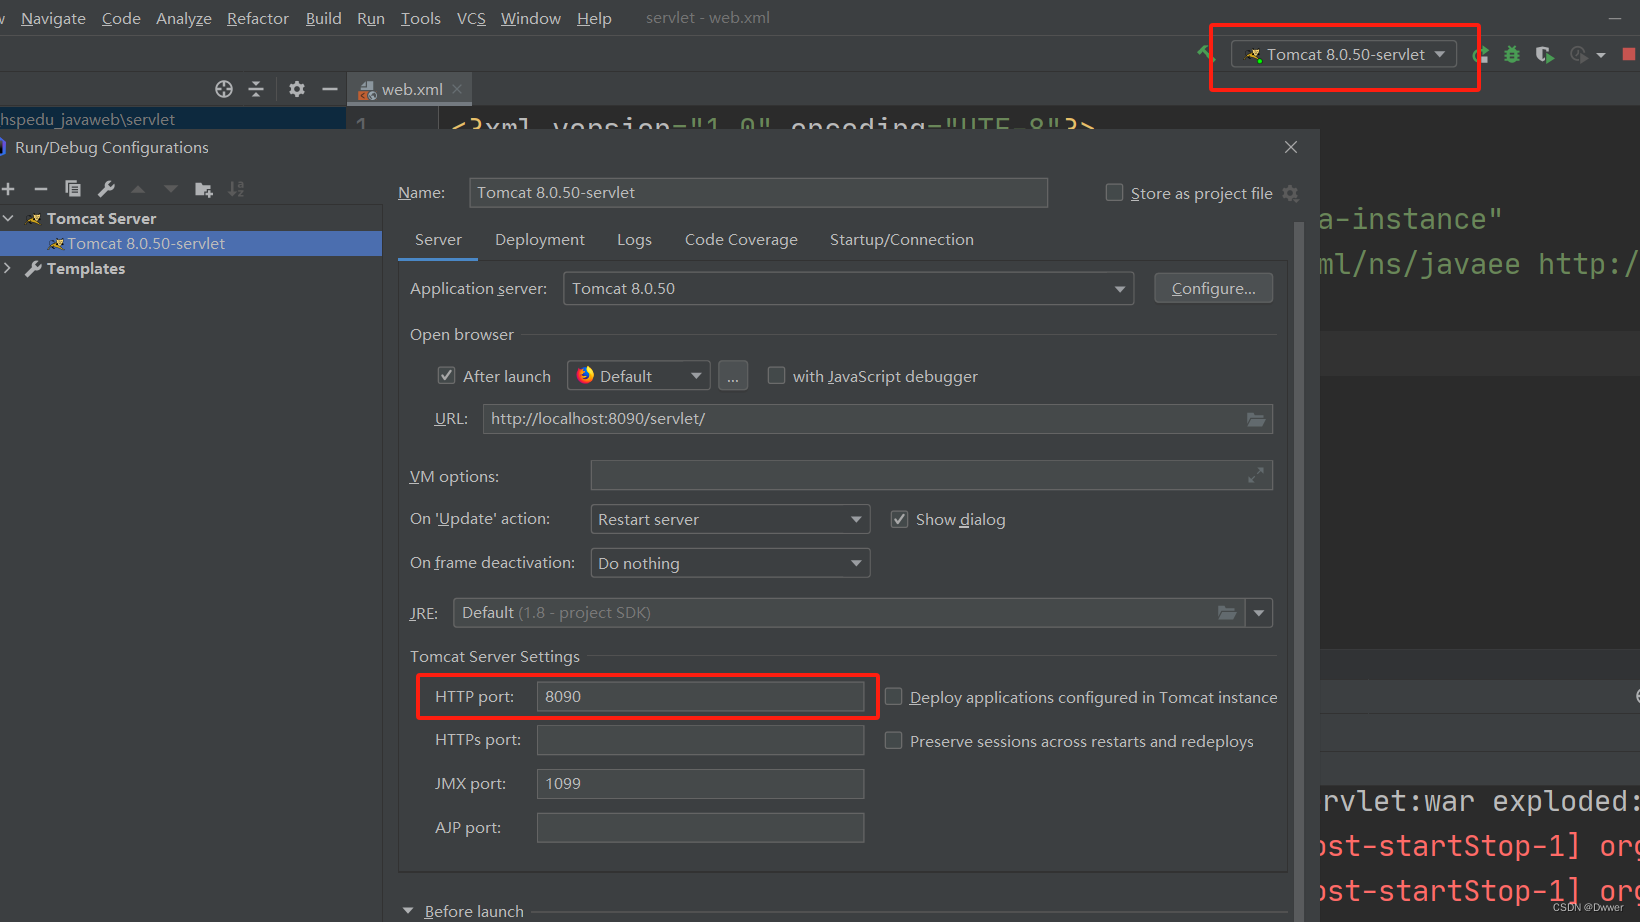Click the HTTP port field showing 8090

pyautogui.click(x=700, y=696)
